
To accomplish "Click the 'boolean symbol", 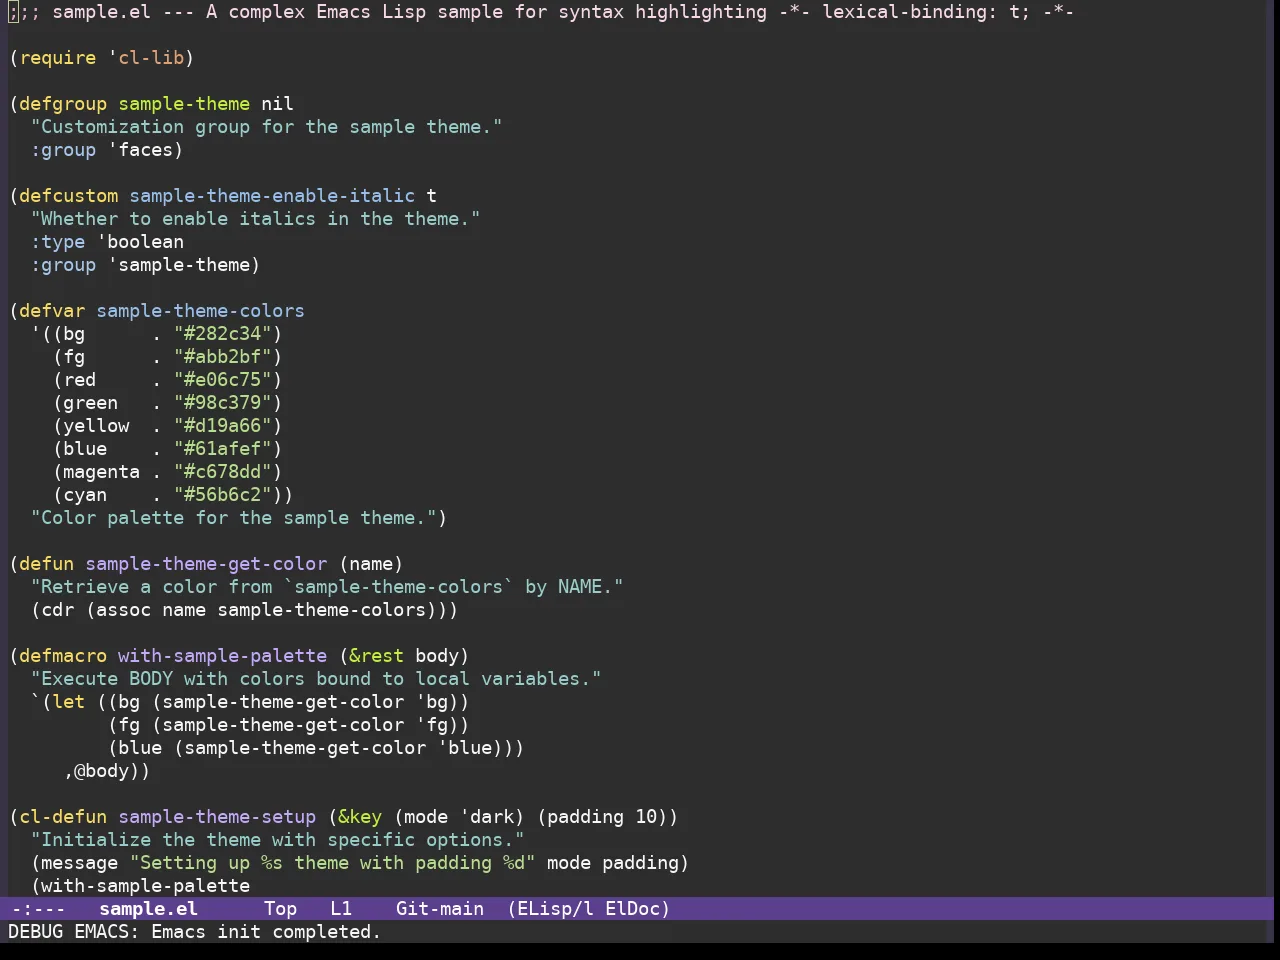I will tap(140, 241).
